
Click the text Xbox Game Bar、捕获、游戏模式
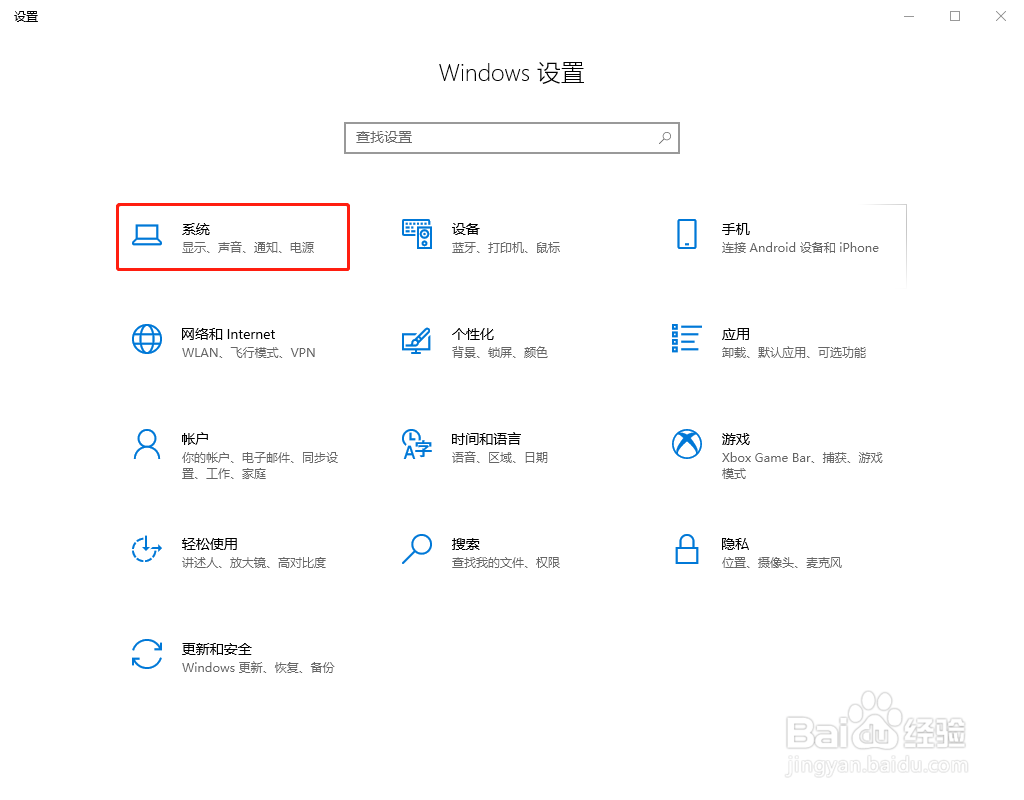tap(802, 466)
